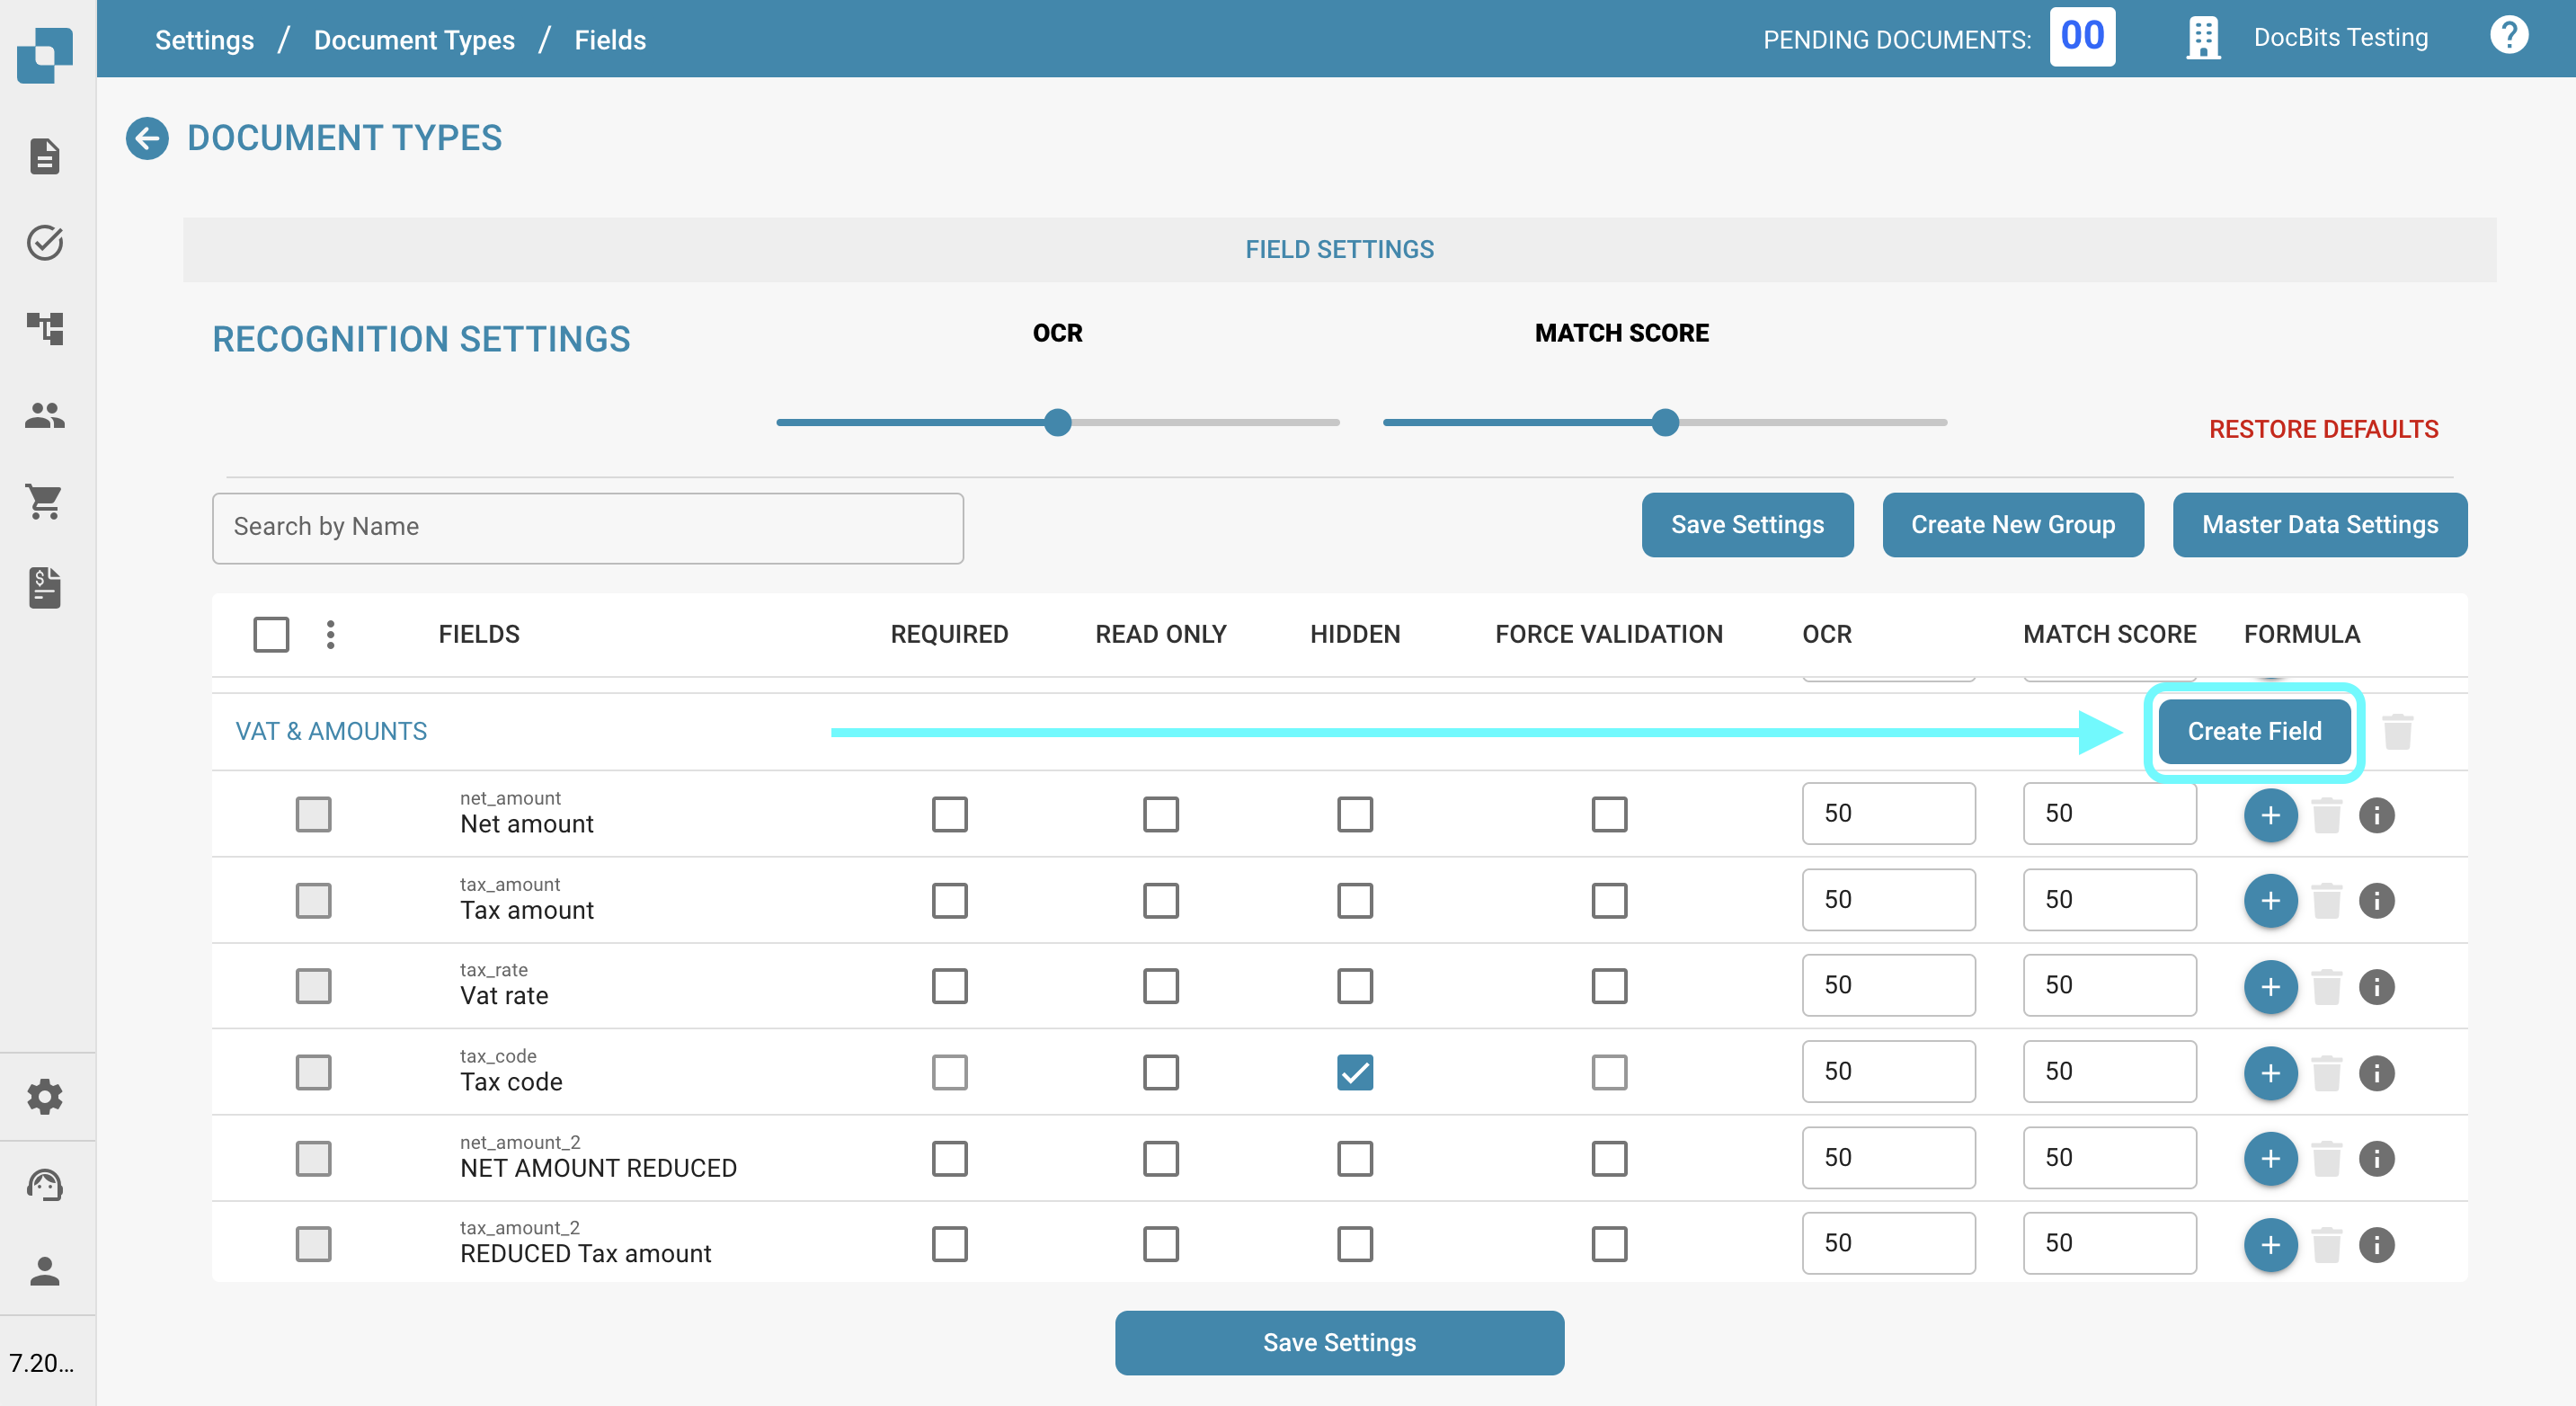Click Restore Defaults link
Screen dimensions: 2576x1406
point(2323,429)
